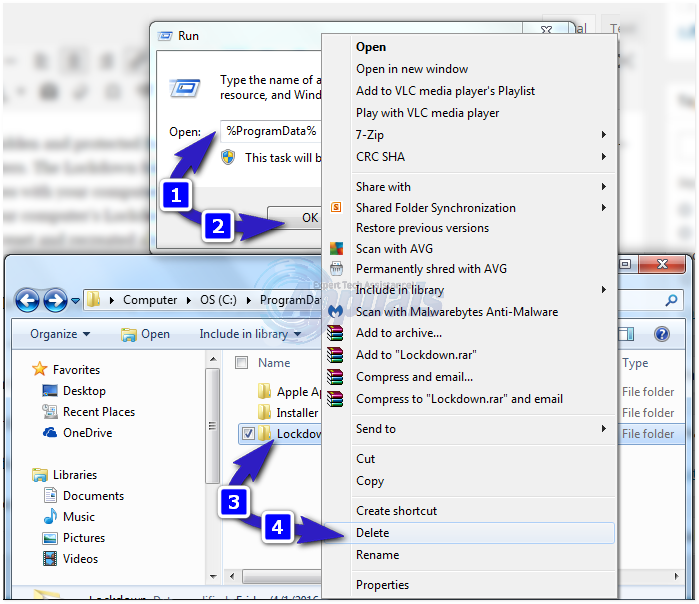
Task: Select Create shortcut menu entry
Action: click(469, 510)
